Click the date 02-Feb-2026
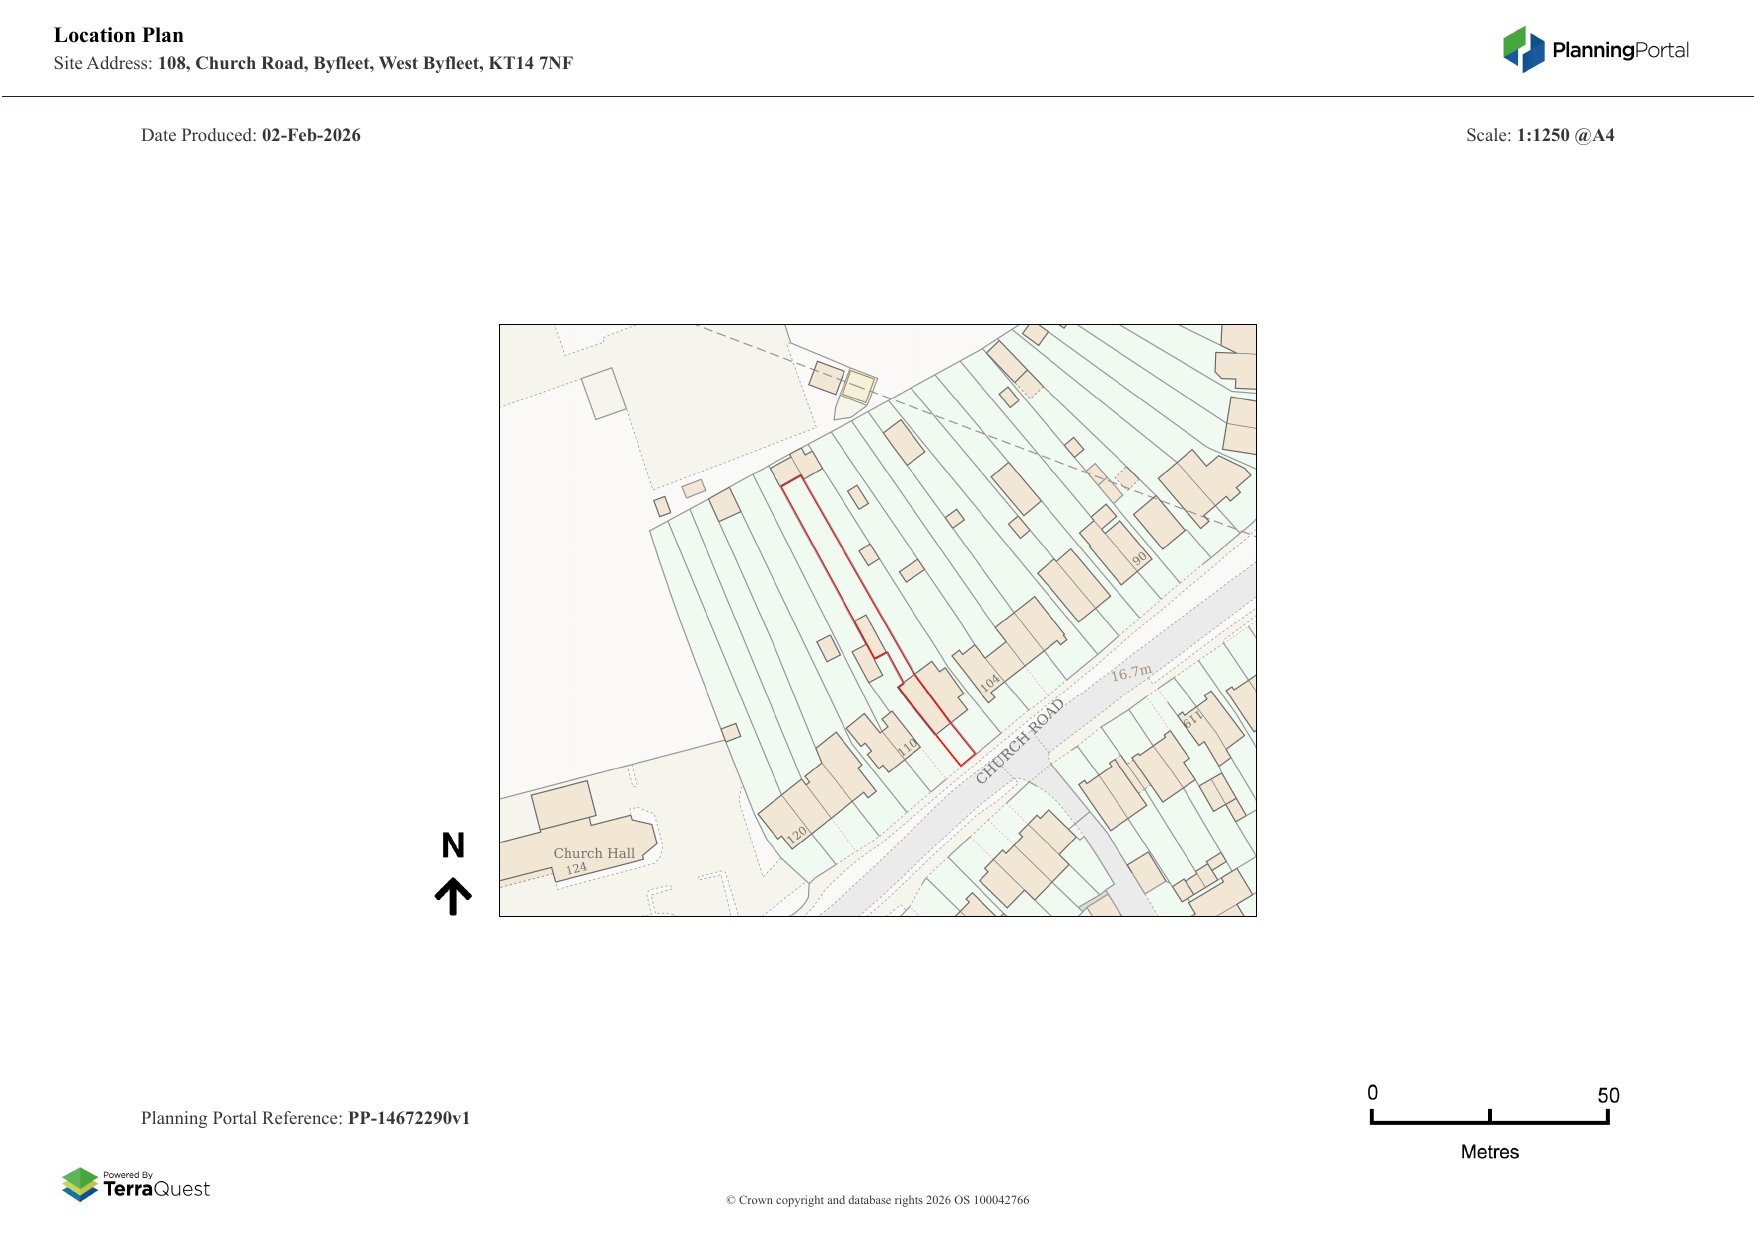Viewport: 1754px width, 1241px height. coord(311,135)
